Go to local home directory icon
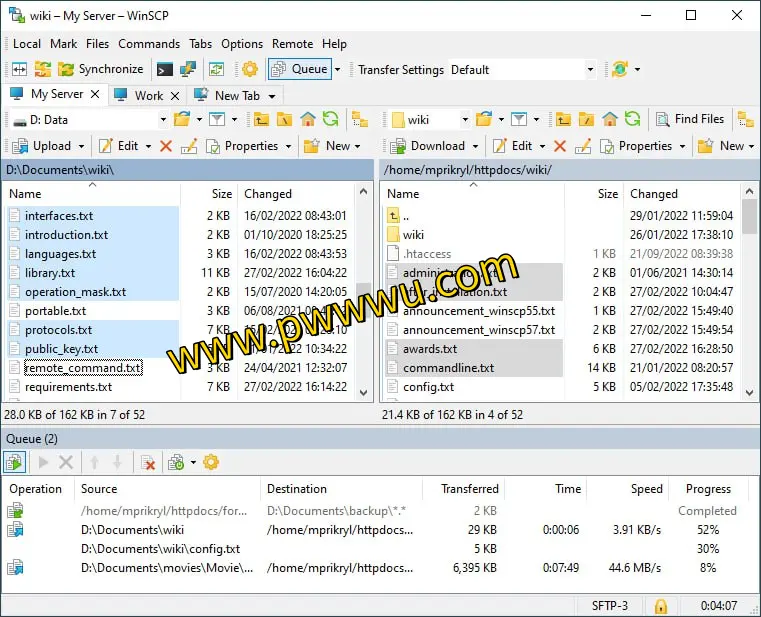This screenshot has height=617, width=761. [308, 119]
